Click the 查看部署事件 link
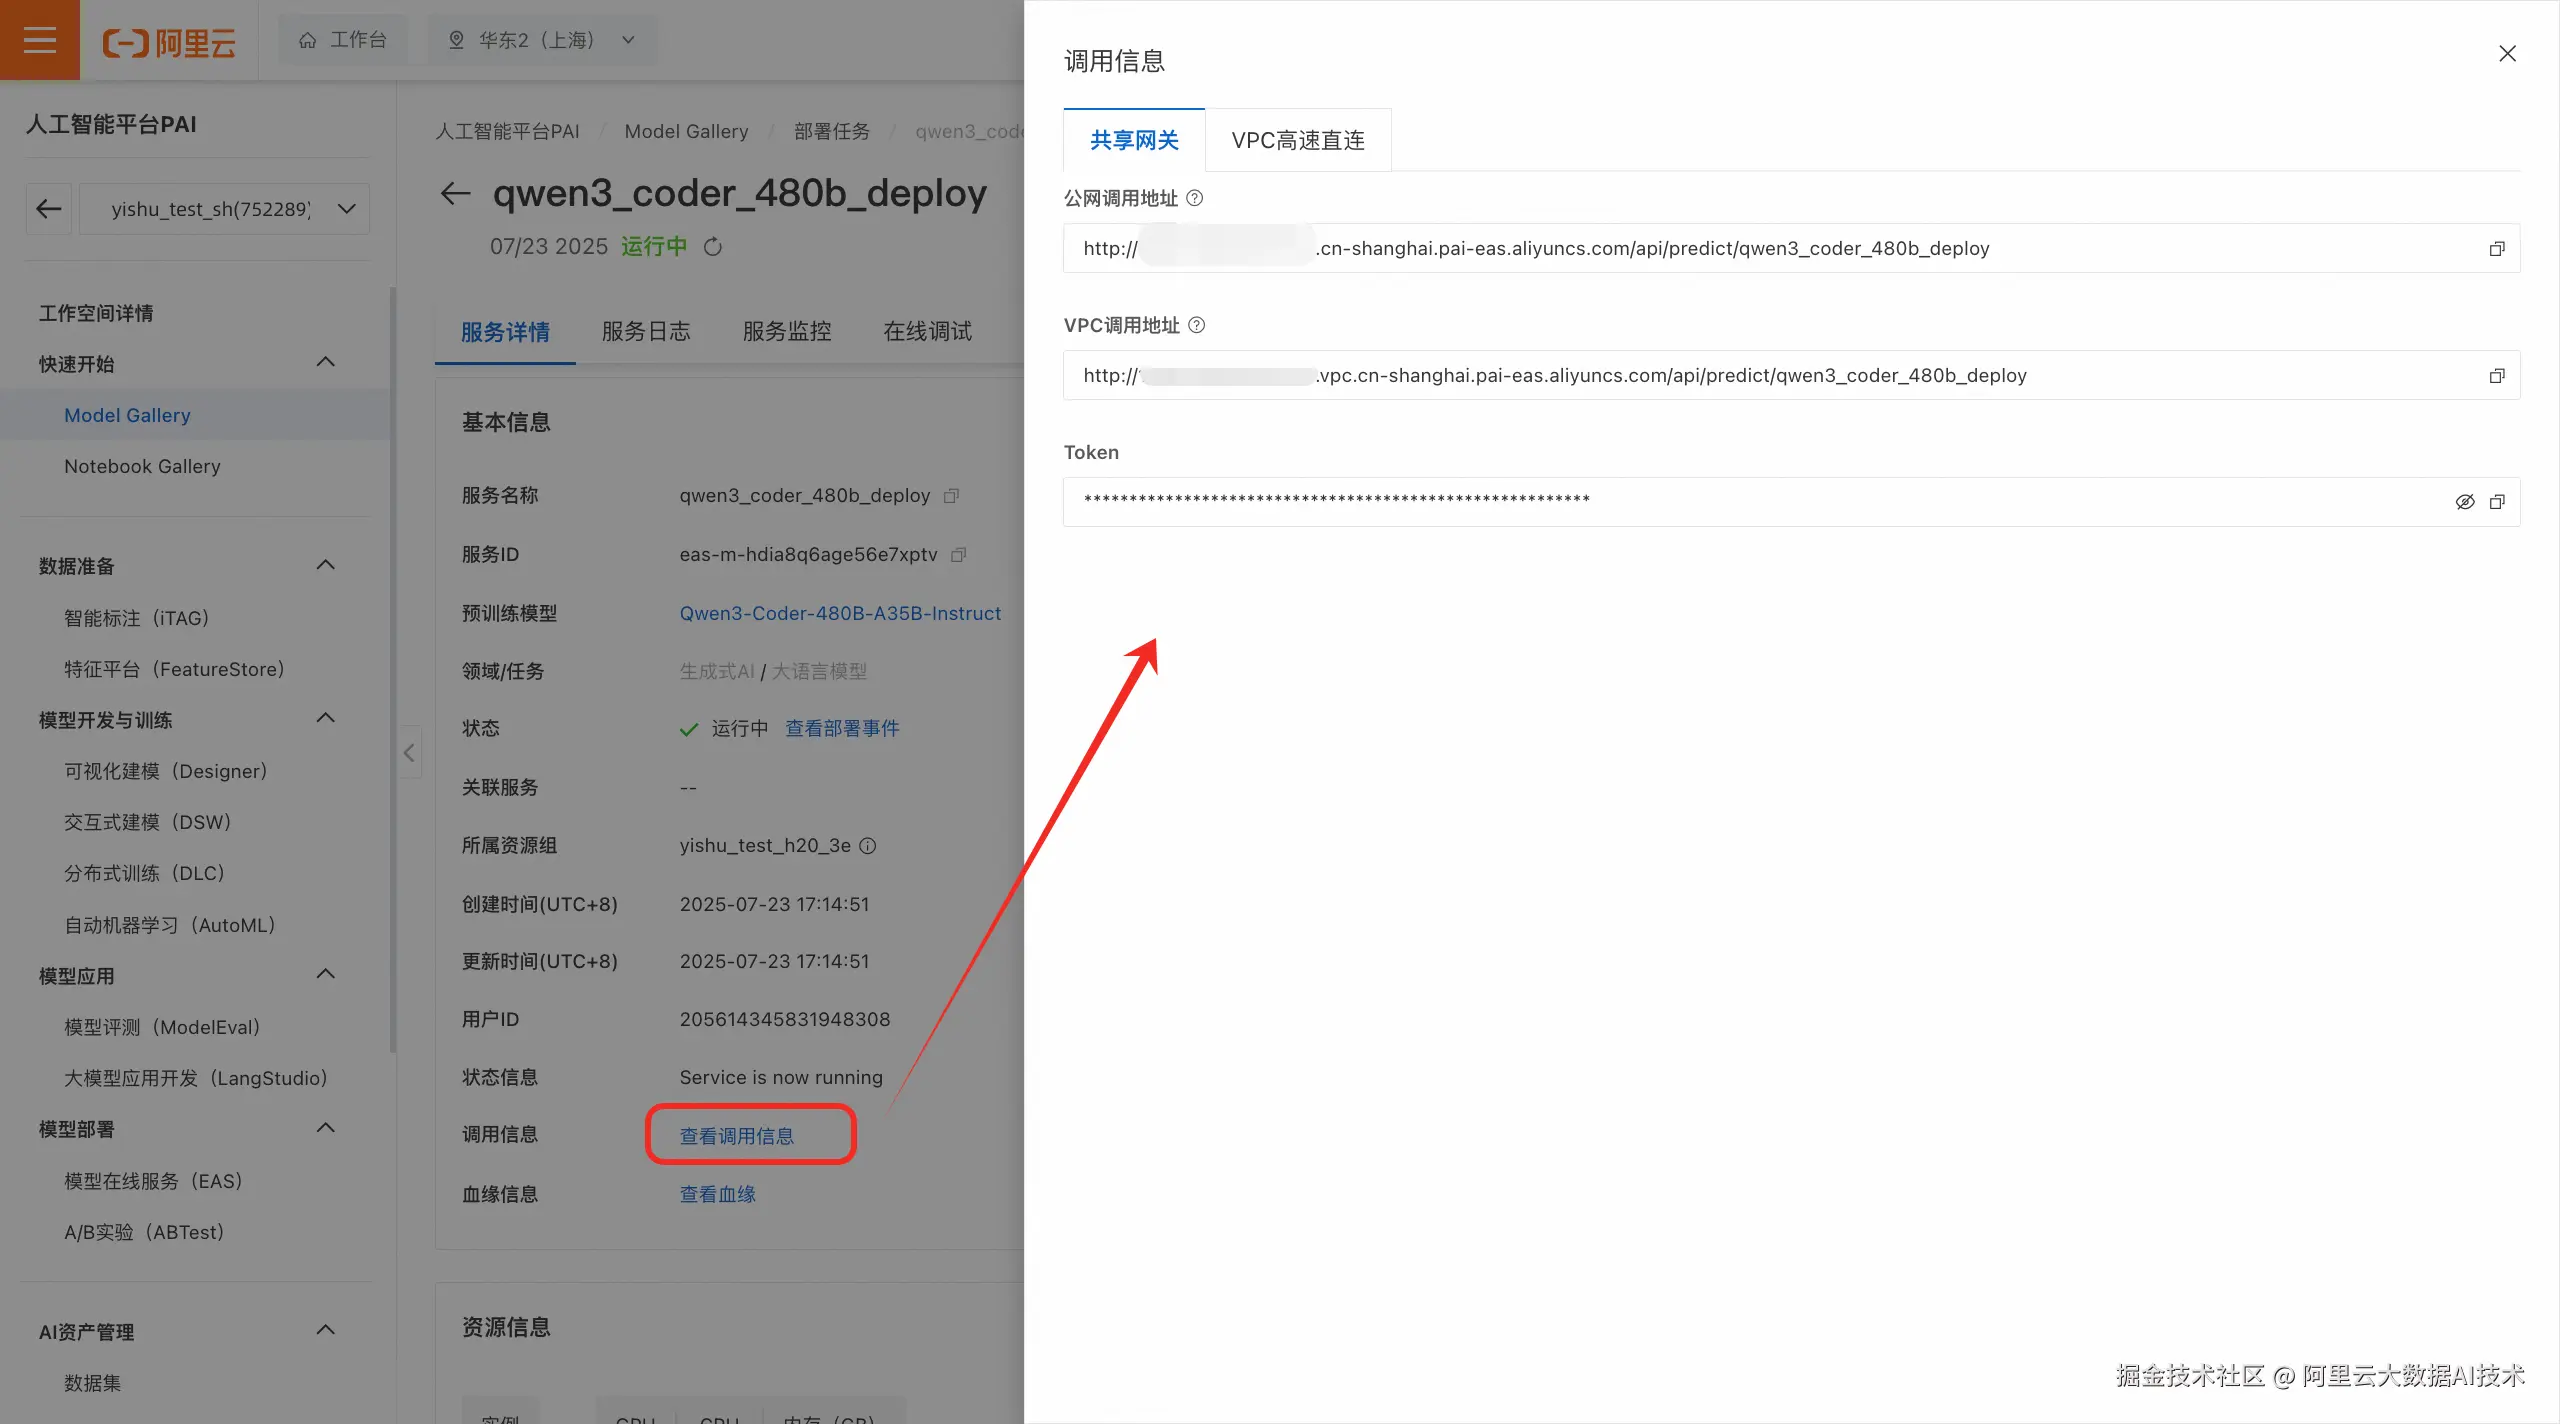 click(x=842, y=728)
